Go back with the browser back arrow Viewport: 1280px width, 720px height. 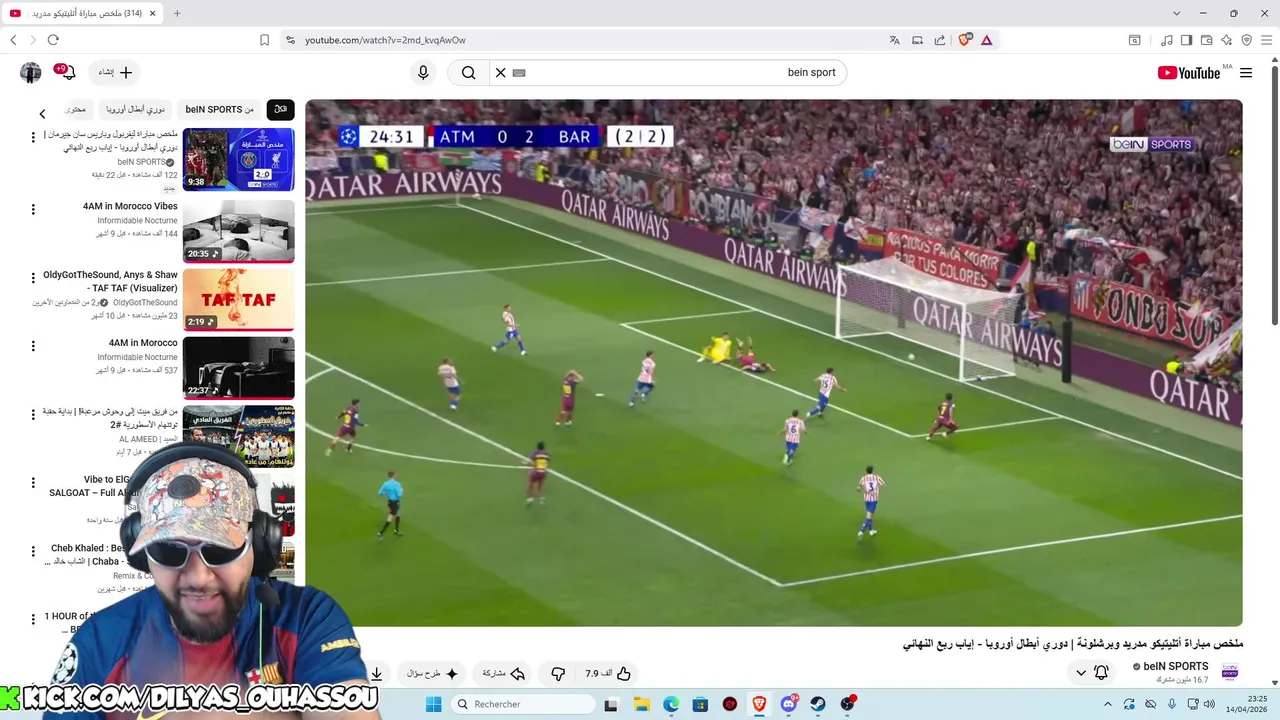13,40
